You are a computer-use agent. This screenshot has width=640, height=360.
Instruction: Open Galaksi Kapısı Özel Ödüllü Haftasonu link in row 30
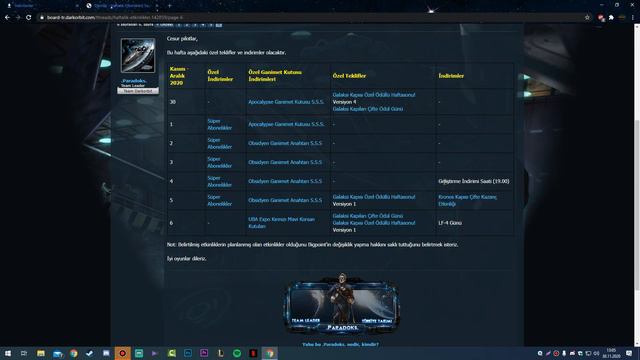pyautogui.click(x=374, y=95)
